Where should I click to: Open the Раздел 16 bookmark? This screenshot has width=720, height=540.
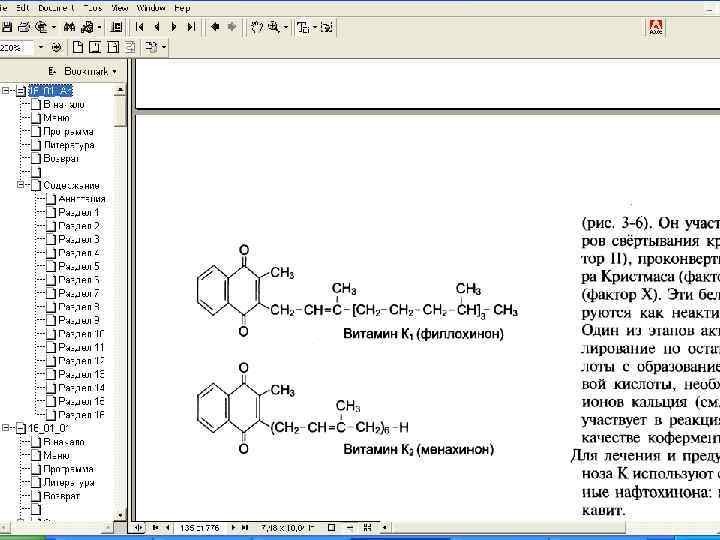tap(81, 415)
